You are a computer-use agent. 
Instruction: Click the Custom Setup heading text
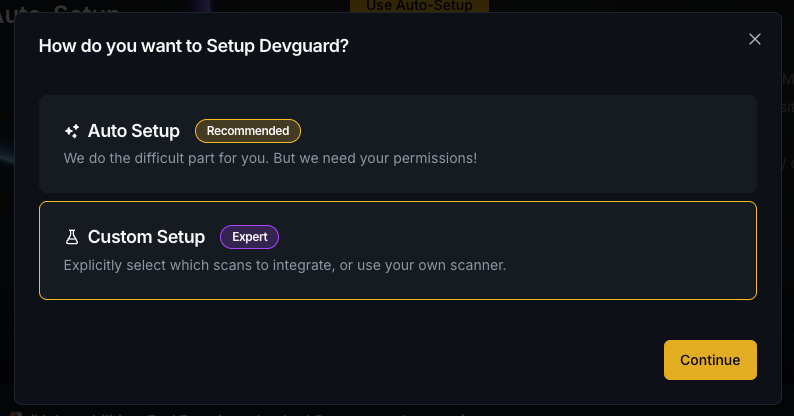point(146,237)
